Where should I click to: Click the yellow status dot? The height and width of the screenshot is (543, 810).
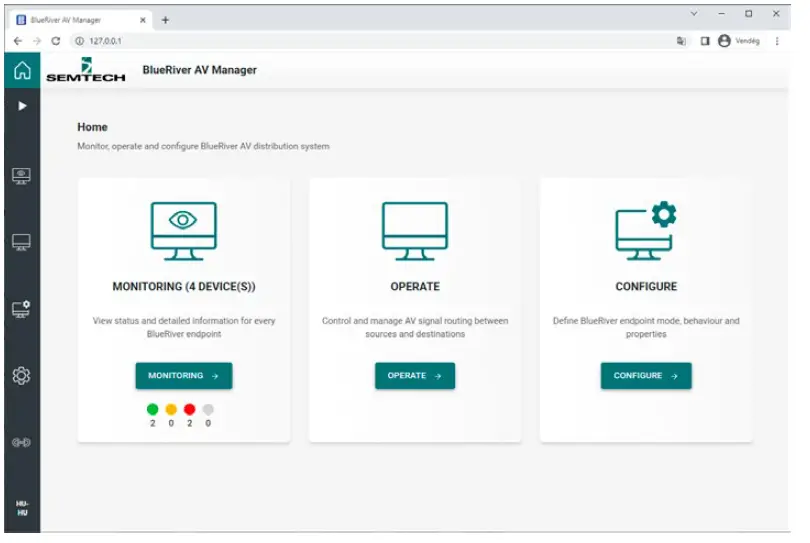pos(172,412)
